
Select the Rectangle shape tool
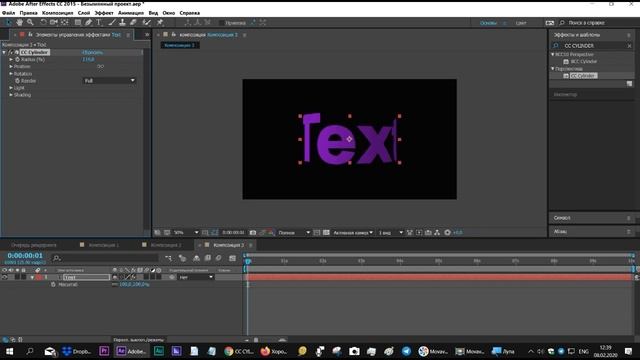coord(78,22)
